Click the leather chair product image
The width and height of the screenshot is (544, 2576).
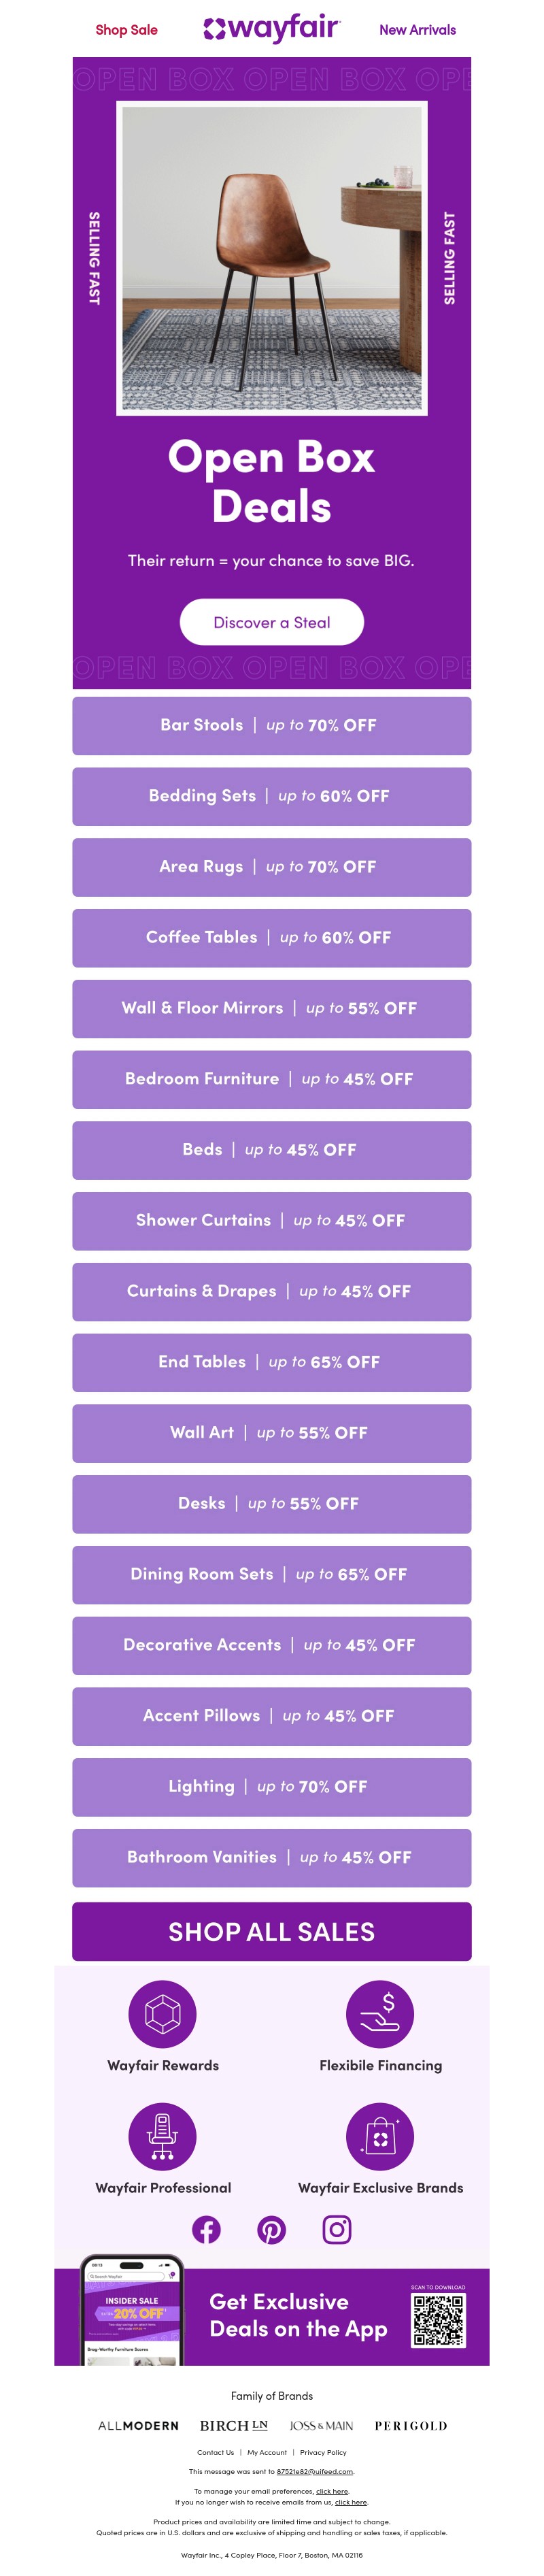tap(272, 258)
